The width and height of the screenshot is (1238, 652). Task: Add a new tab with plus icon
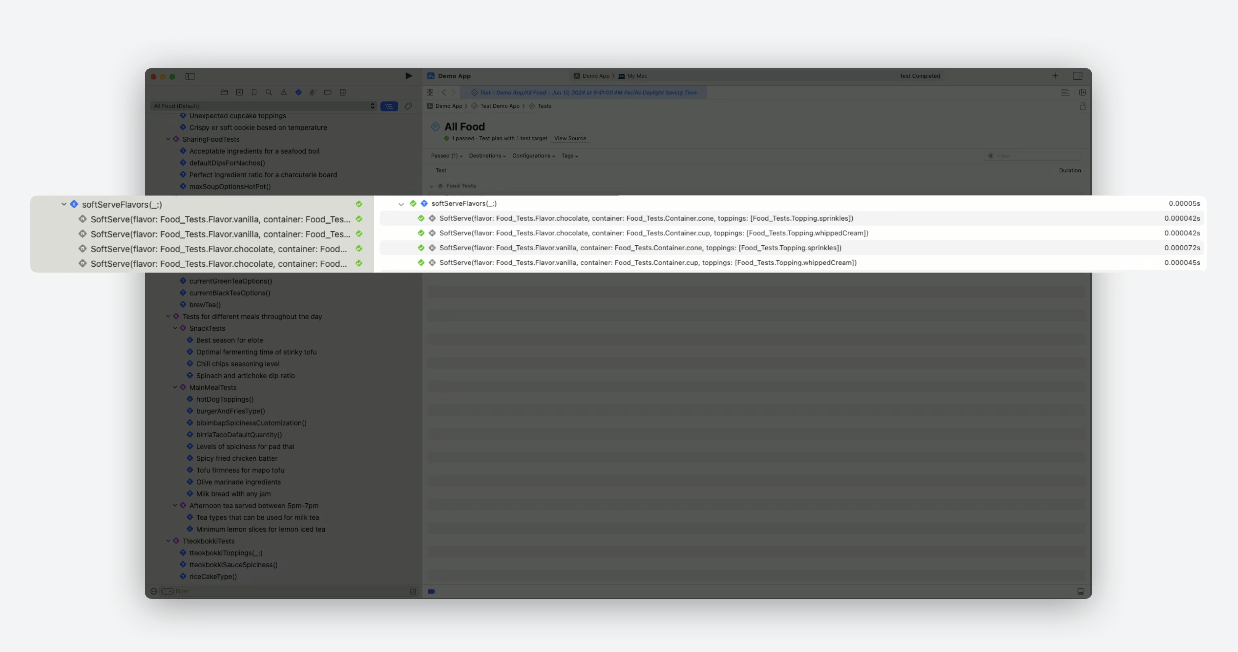(x=1055, y=76)
